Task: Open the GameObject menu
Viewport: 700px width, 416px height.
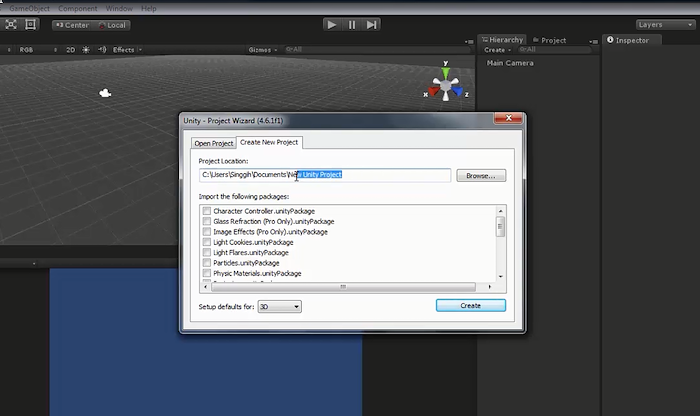Action: 29,8
